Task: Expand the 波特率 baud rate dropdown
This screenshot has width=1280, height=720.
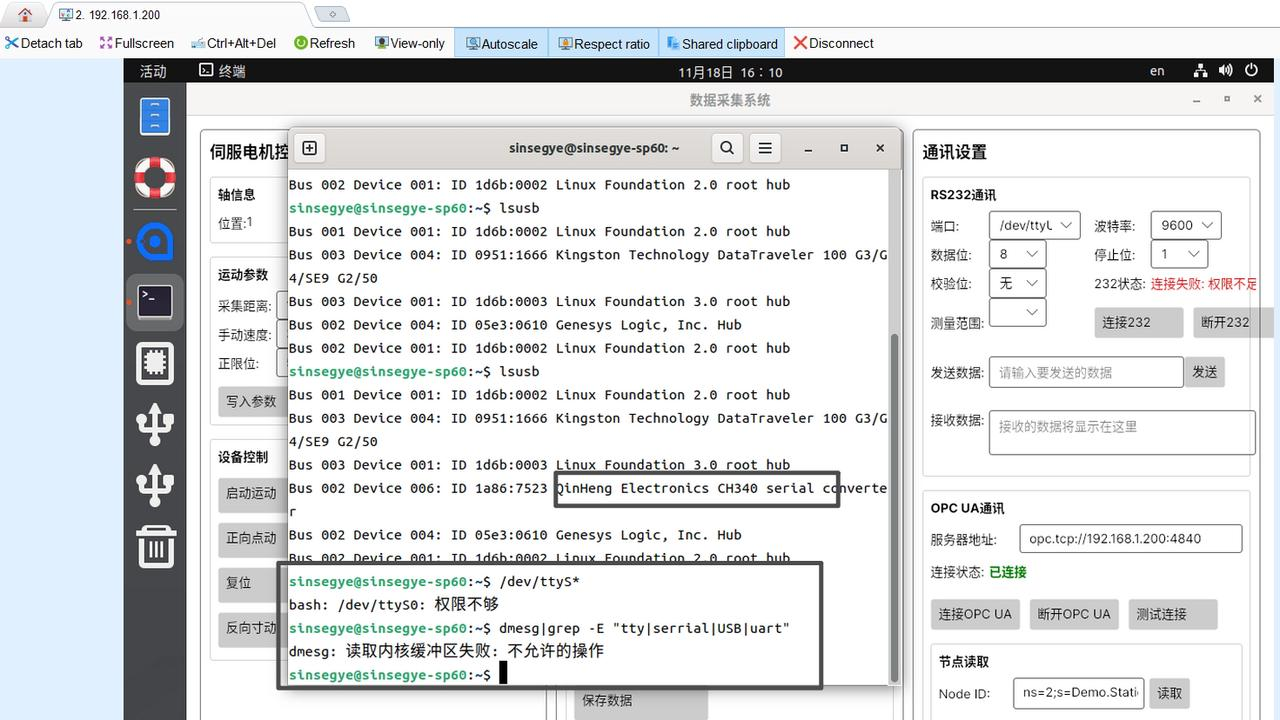Action: 1186,225
